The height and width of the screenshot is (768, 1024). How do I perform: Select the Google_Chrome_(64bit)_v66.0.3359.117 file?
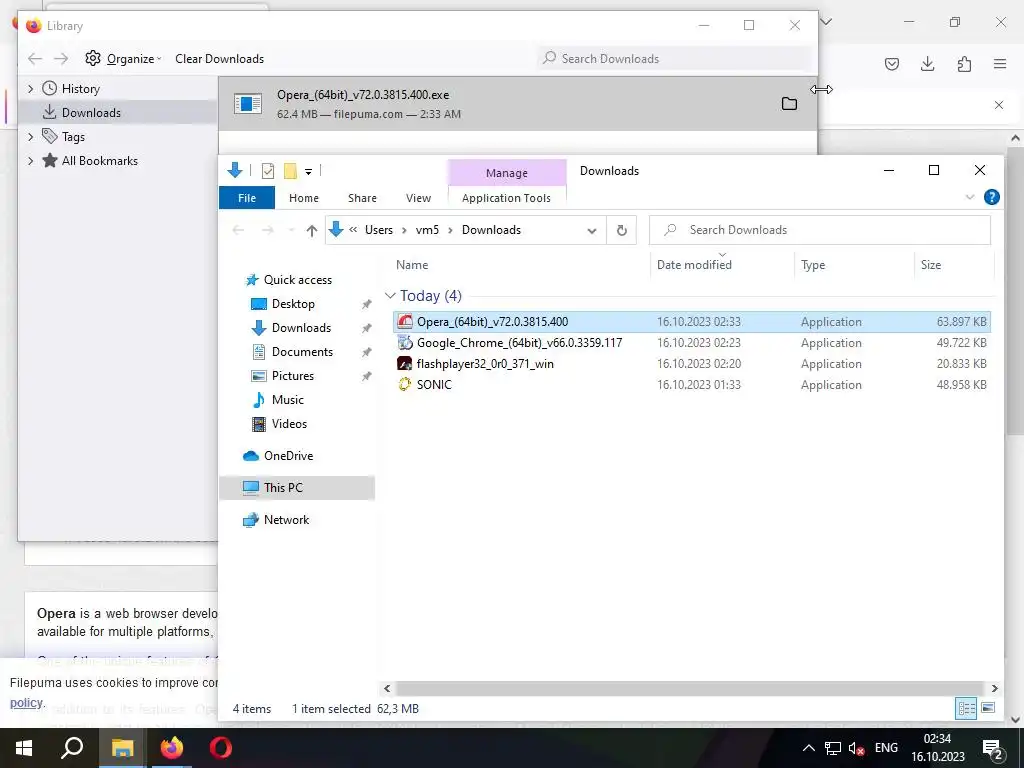click(692, 343)
